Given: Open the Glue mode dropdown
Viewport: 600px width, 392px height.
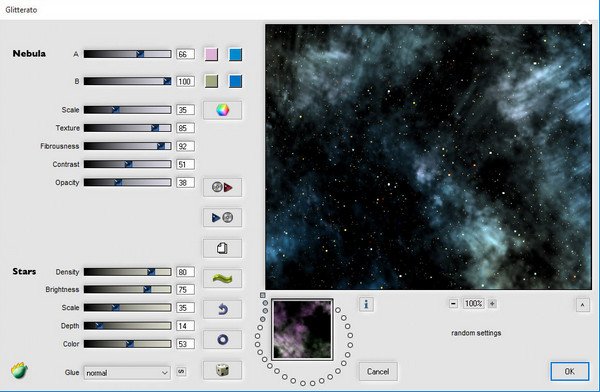Looking at the screenshot, I should [127, 372].
